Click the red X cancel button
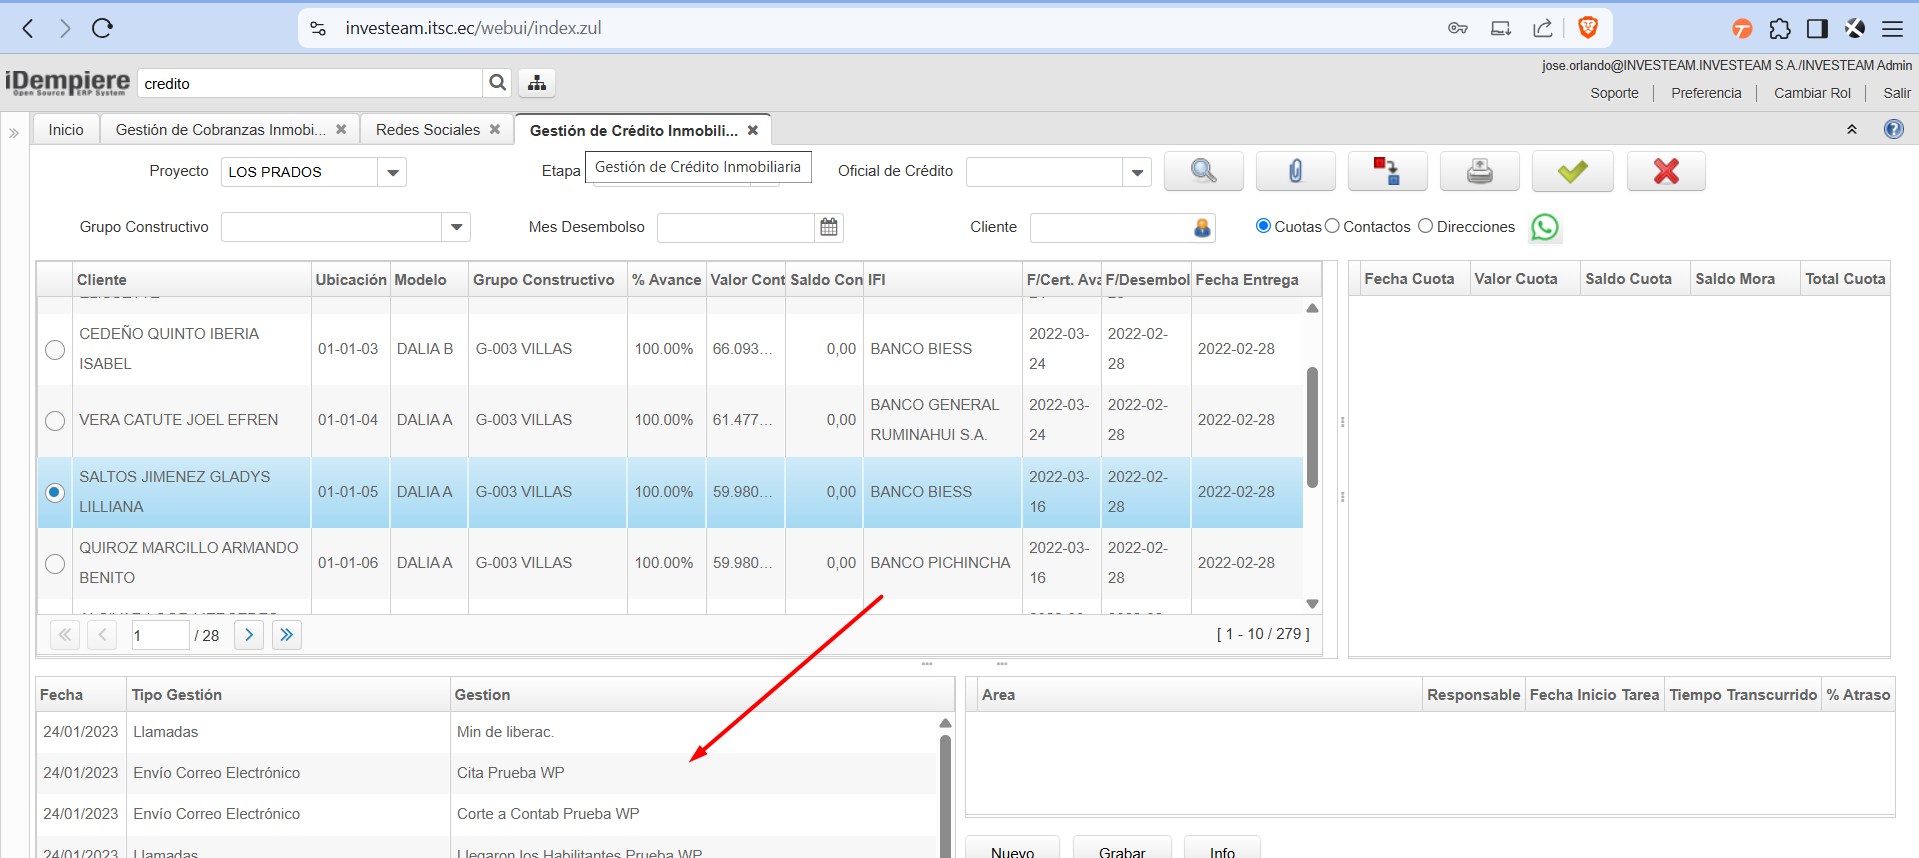Viewport: 1919px width, 858px height. [1665, 171]
